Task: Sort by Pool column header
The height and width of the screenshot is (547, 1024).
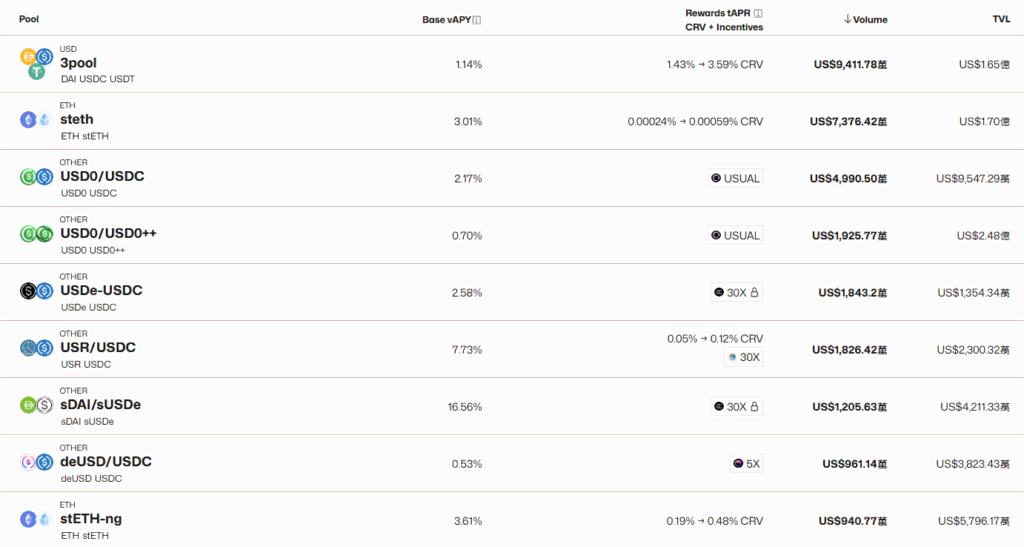Action: point(29,20)
